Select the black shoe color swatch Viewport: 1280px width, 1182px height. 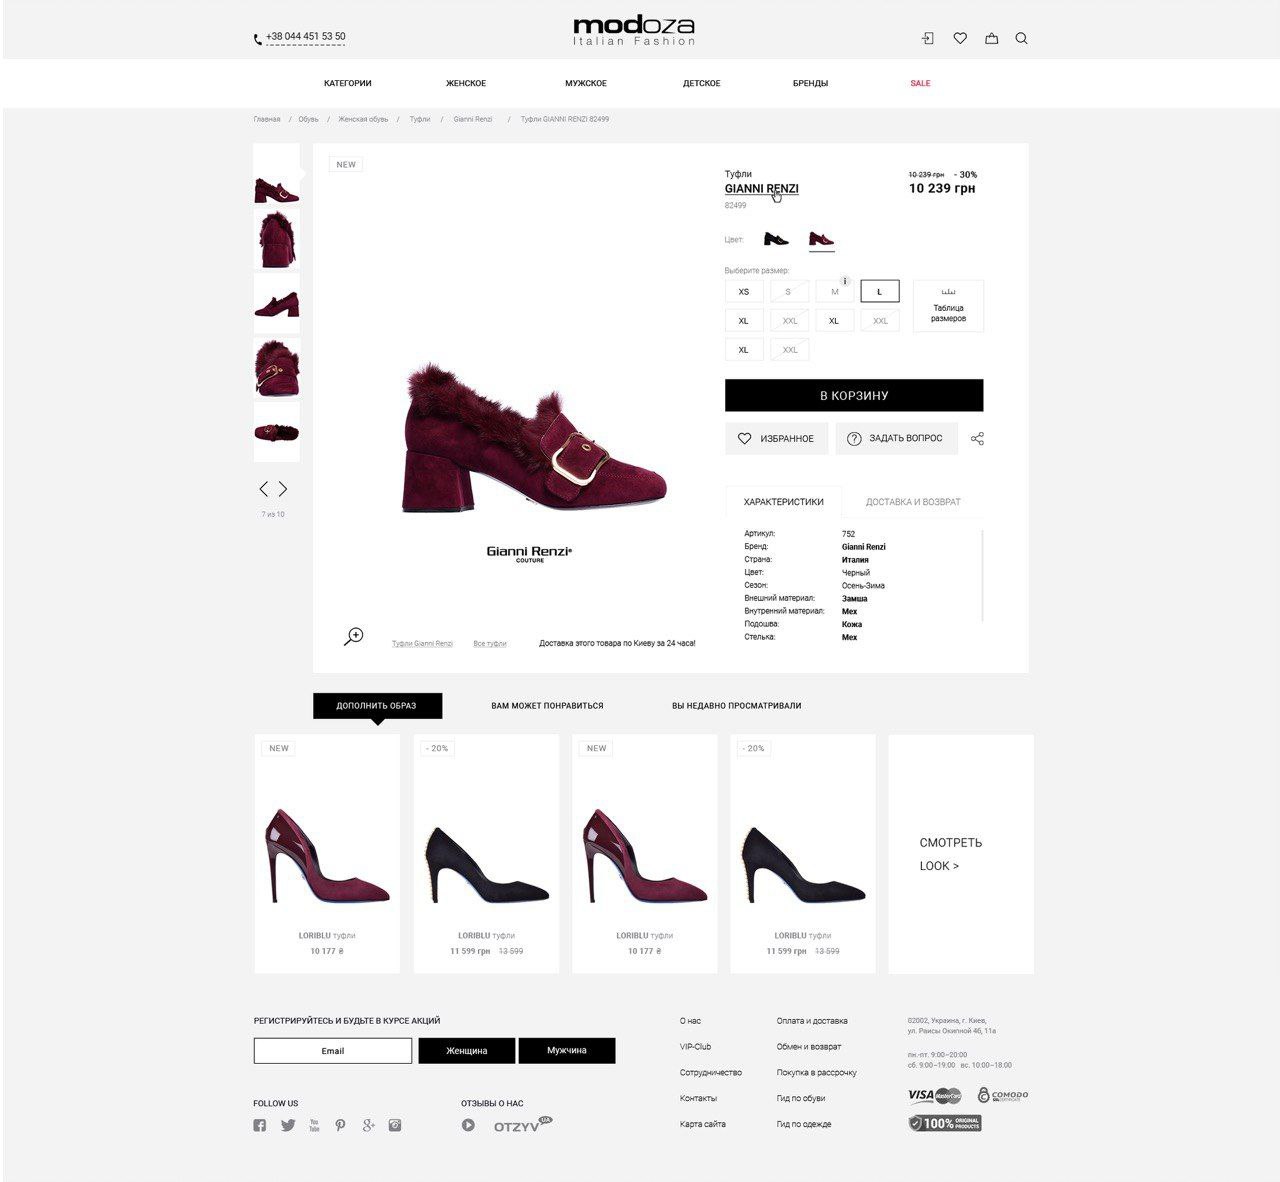(776, 239)
